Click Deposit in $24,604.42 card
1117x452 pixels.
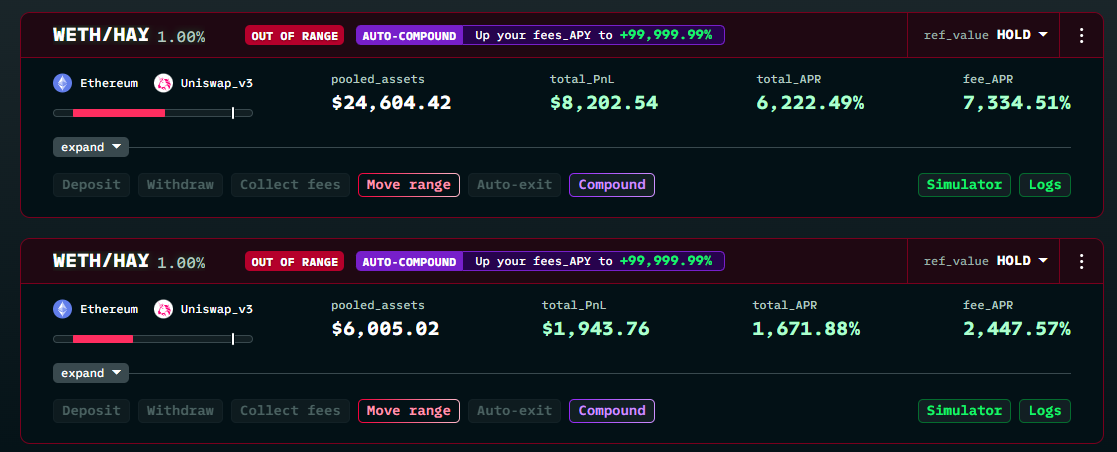(x=91, y=185)
